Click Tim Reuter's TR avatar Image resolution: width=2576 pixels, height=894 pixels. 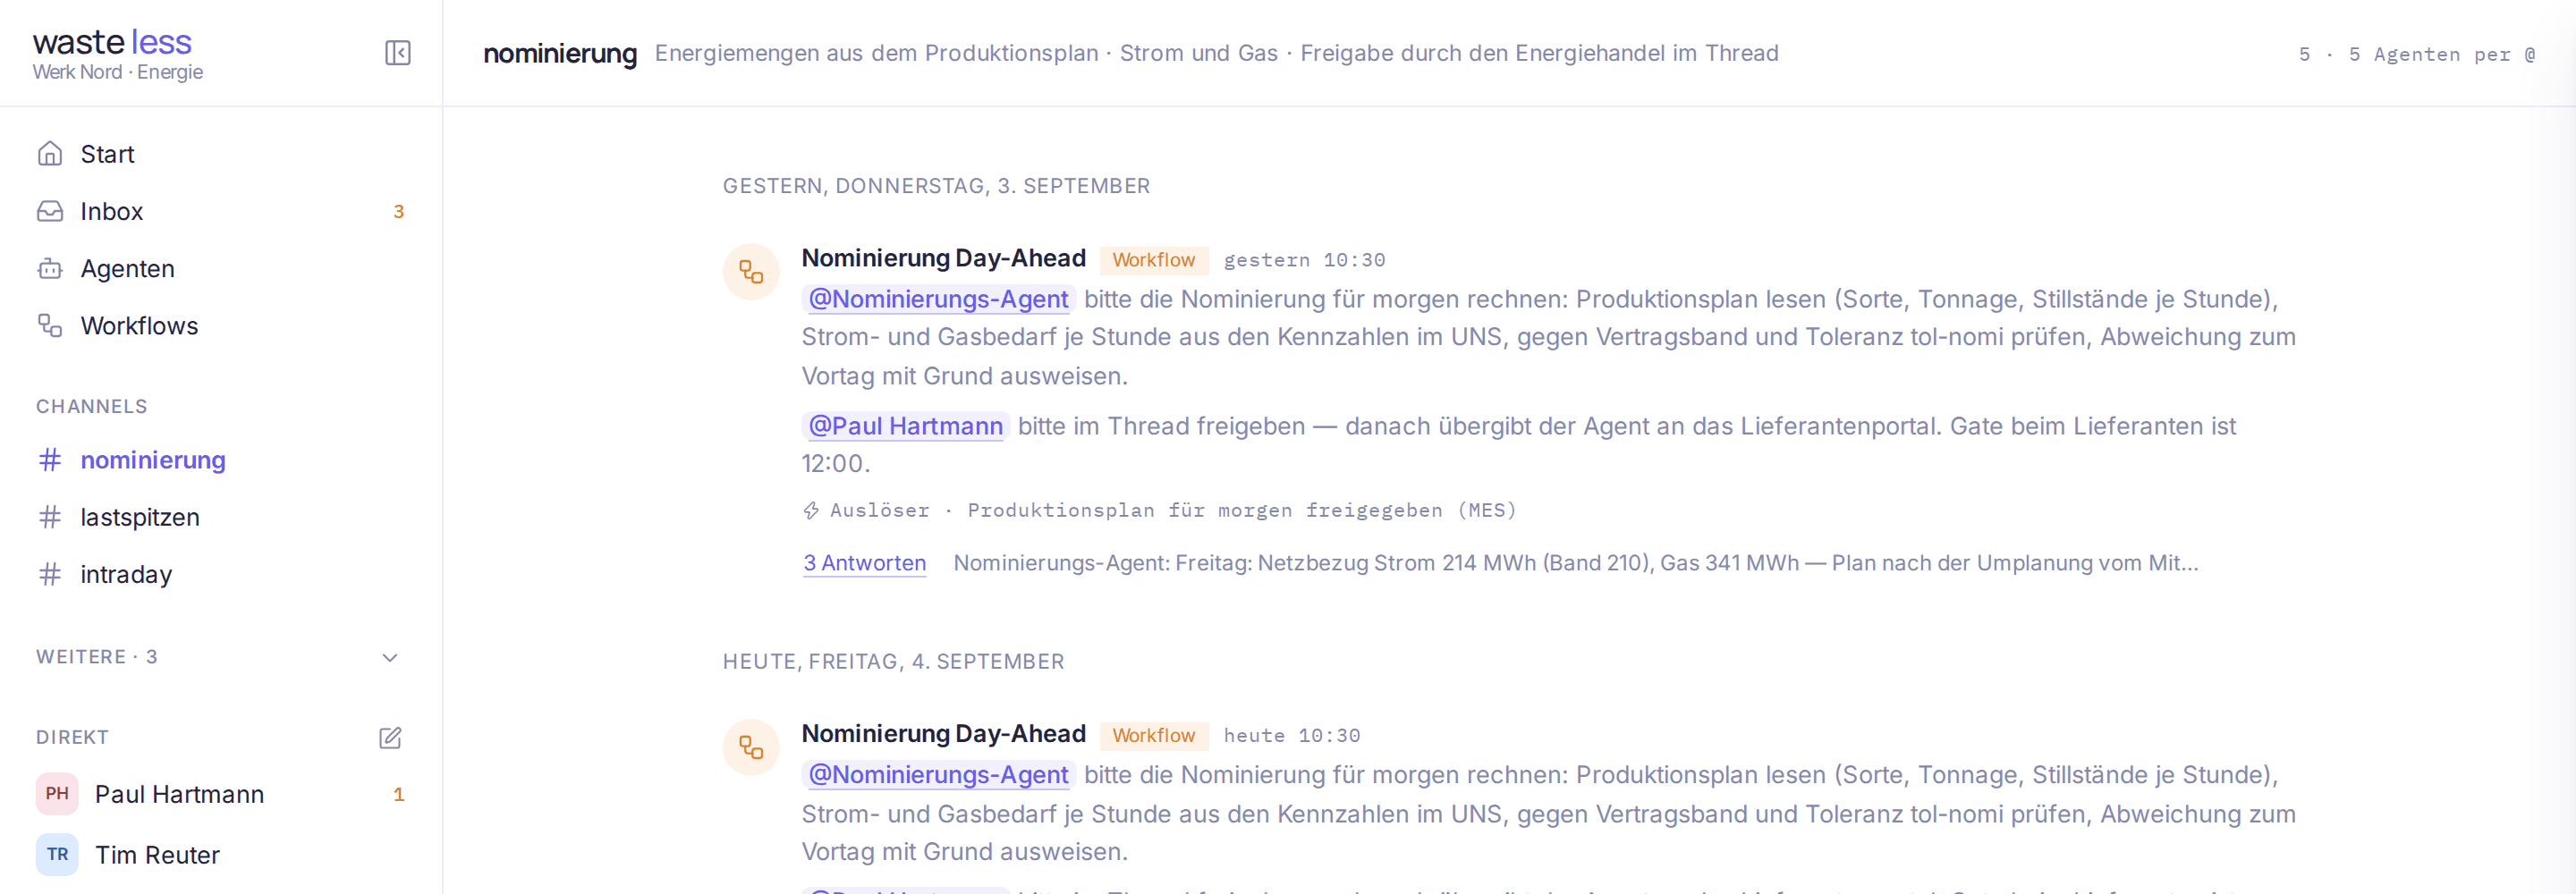pyautogui.click(x=57, y=855)
